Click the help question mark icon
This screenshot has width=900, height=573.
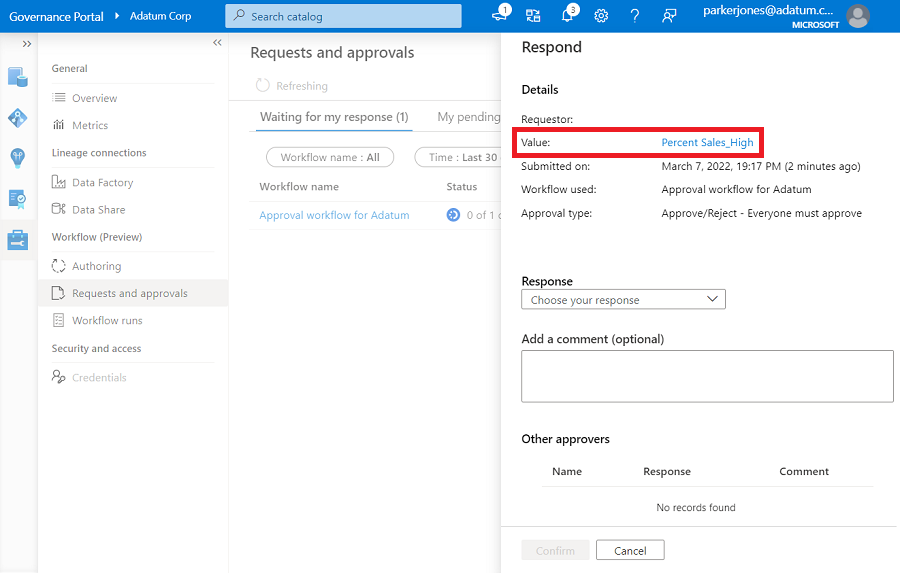click(635, 16)
